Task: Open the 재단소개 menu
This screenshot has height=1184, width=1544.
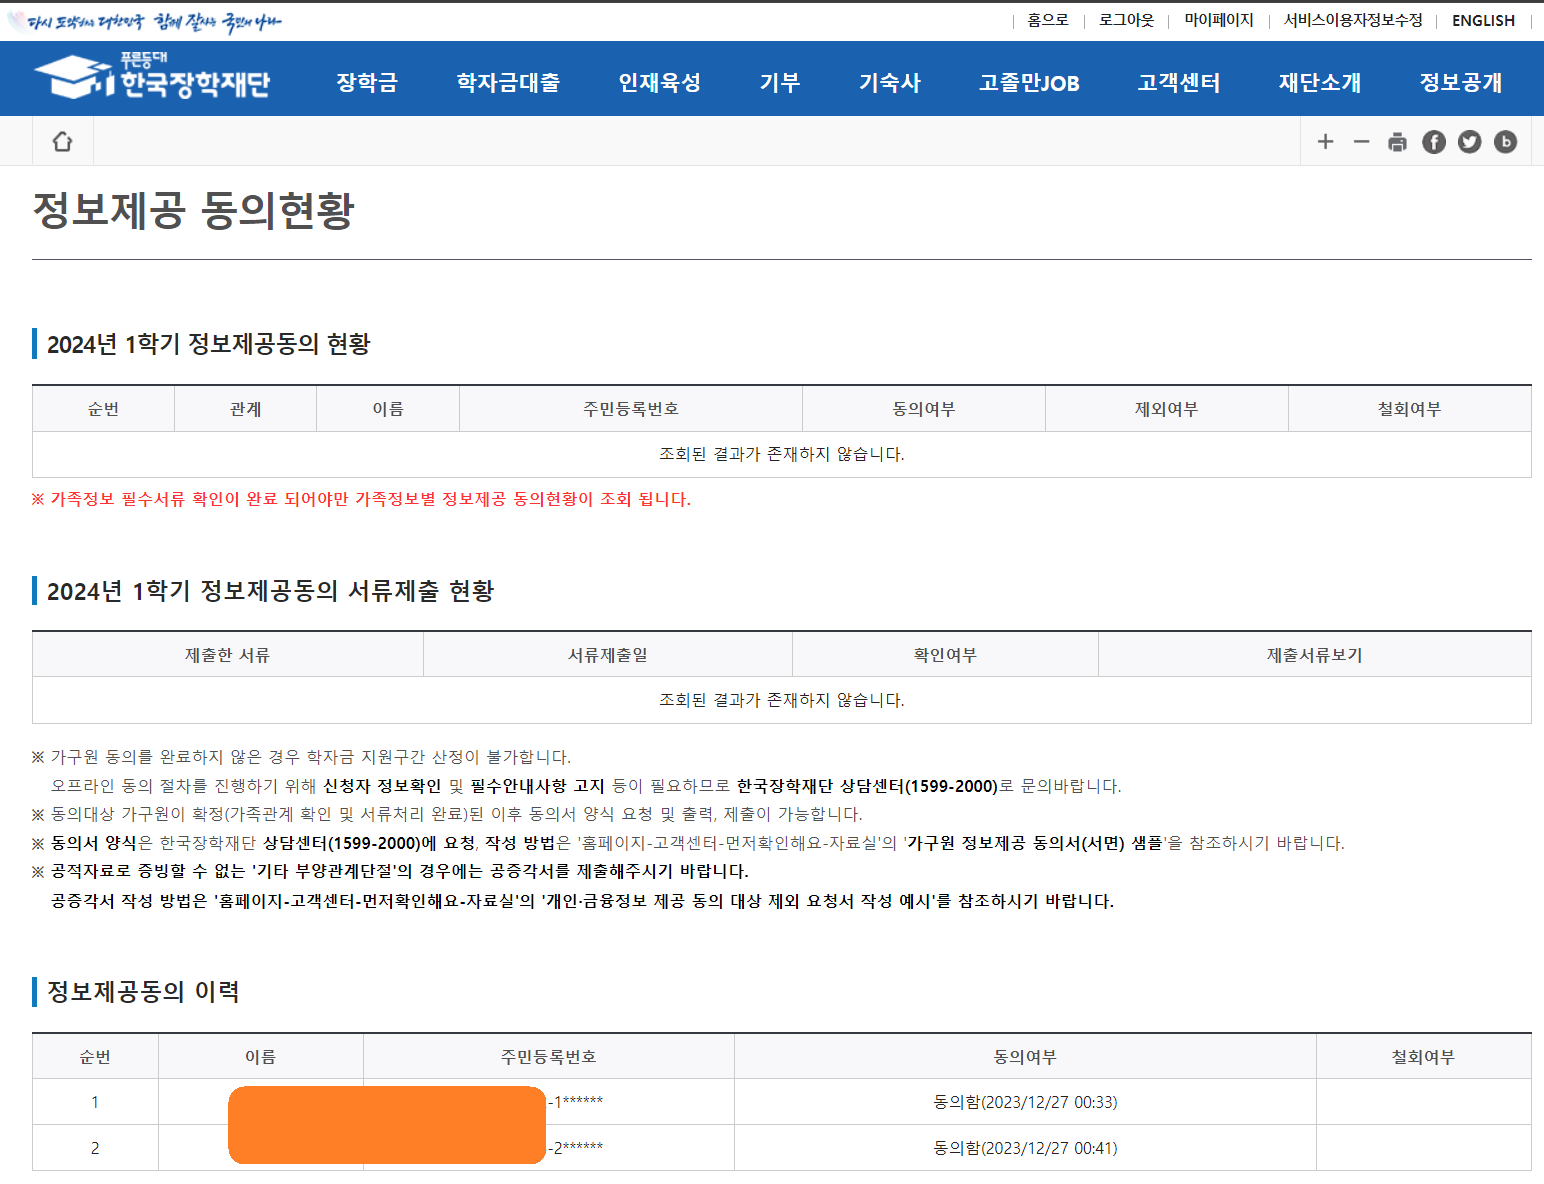Action: (1320, 83)
